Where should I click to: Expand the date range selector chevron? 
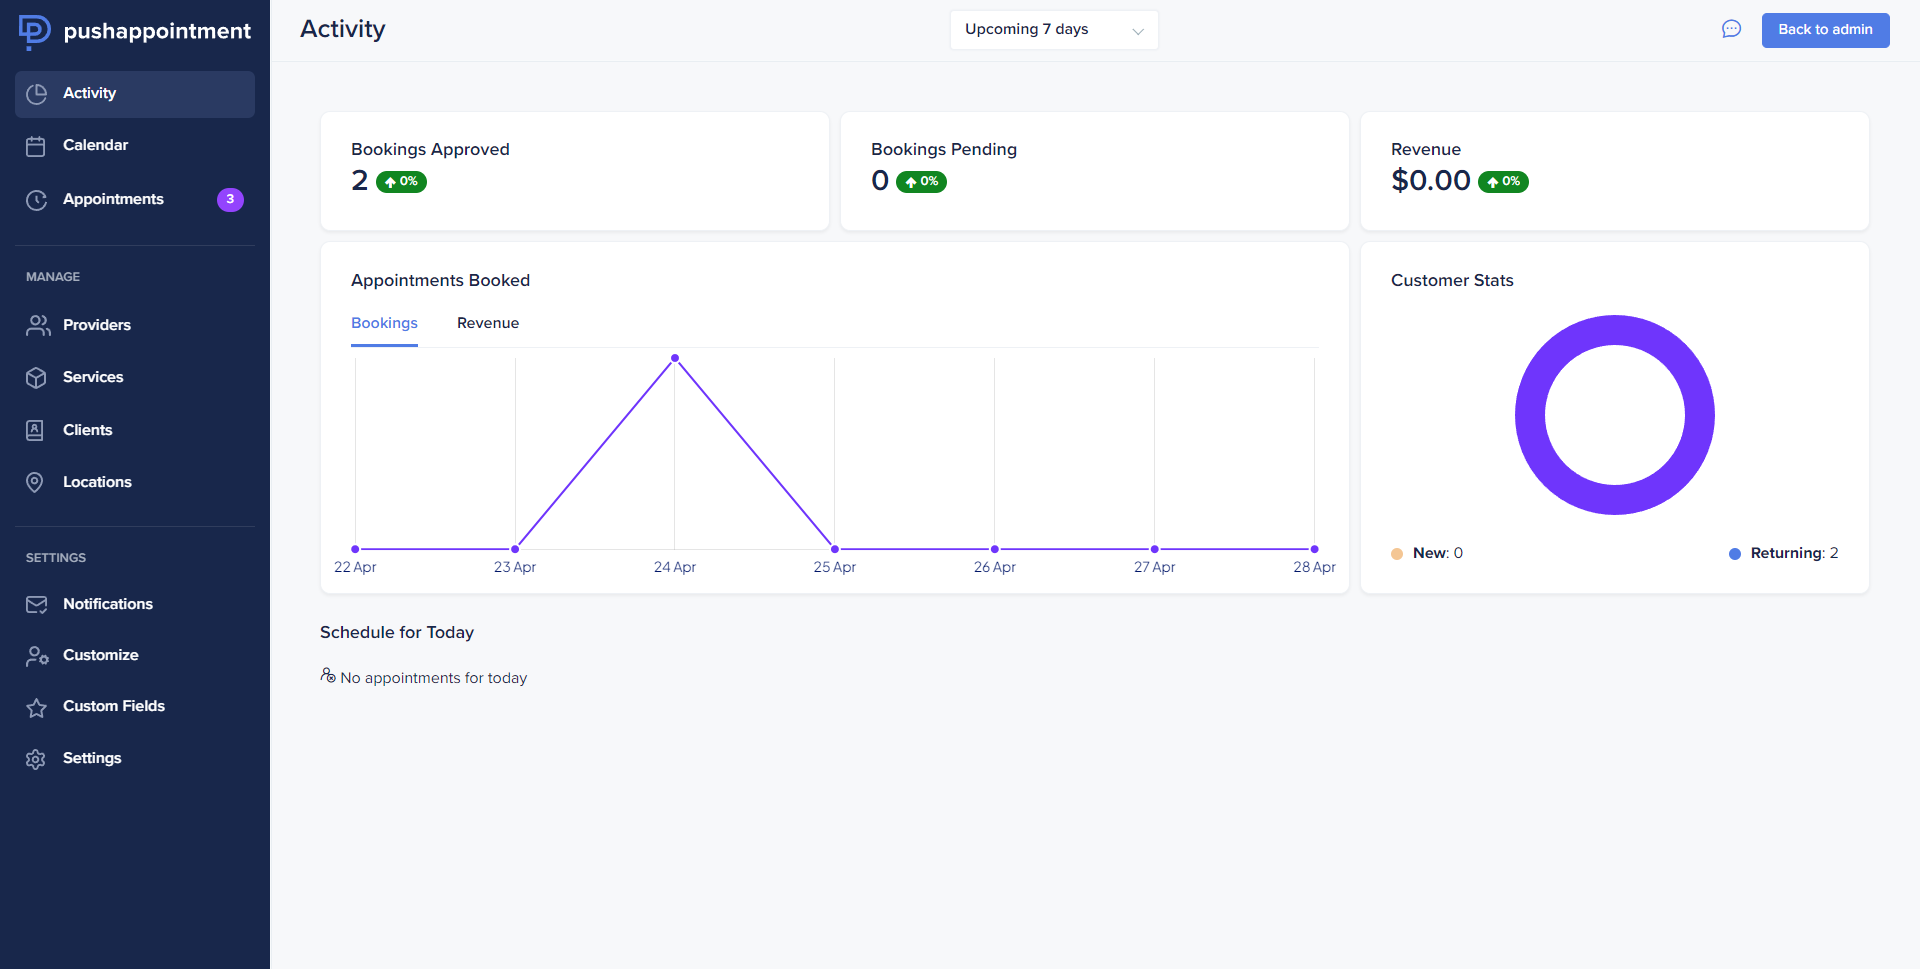click(1138, 31)
